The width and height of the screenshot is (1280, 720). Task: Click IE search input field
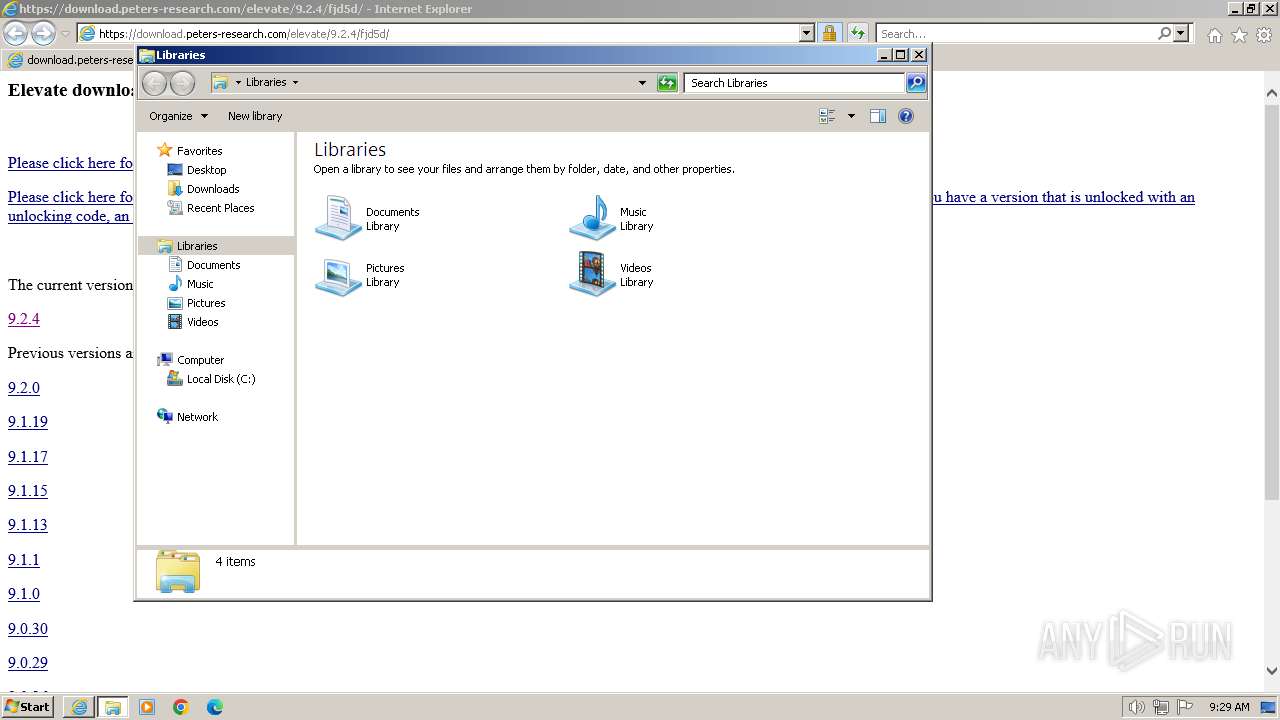point(1016,33)
